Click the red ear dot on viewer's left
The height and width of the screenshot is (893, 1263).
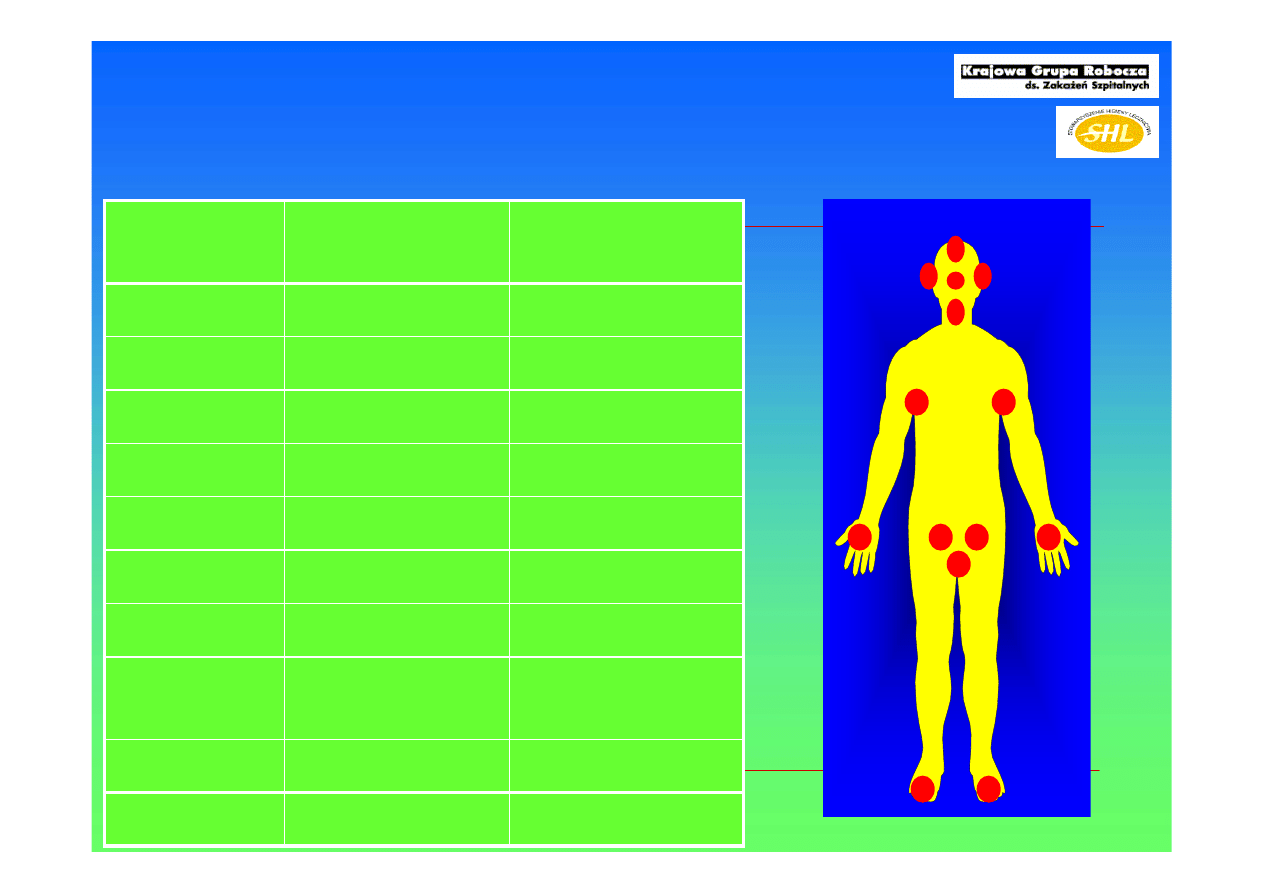click(x=928, y=276)
